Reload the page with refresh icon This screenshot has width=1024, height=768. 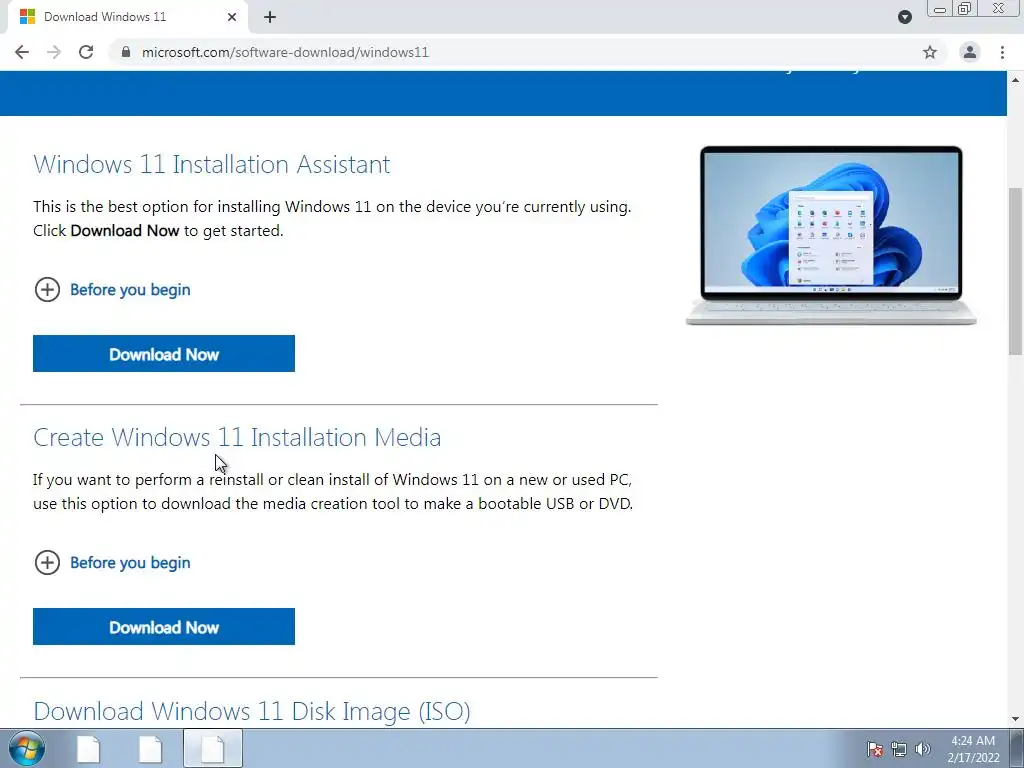click(86, 52)
